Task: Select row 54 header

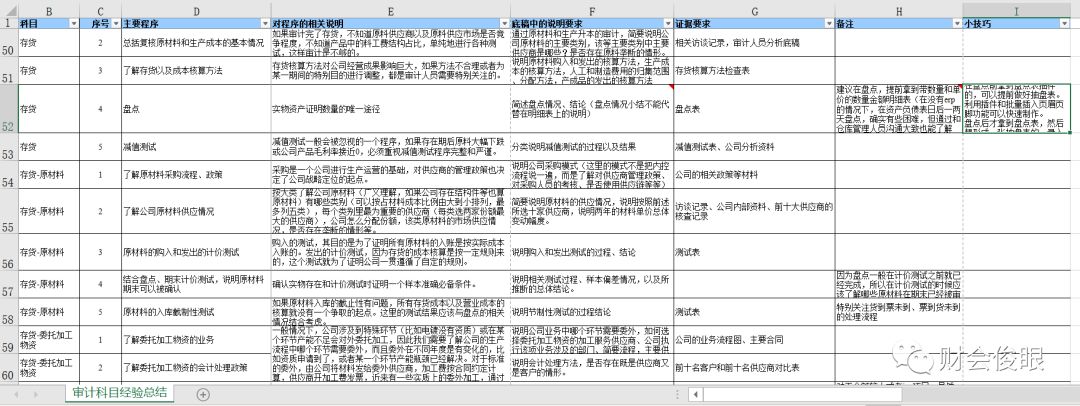Action: (8, 175)
